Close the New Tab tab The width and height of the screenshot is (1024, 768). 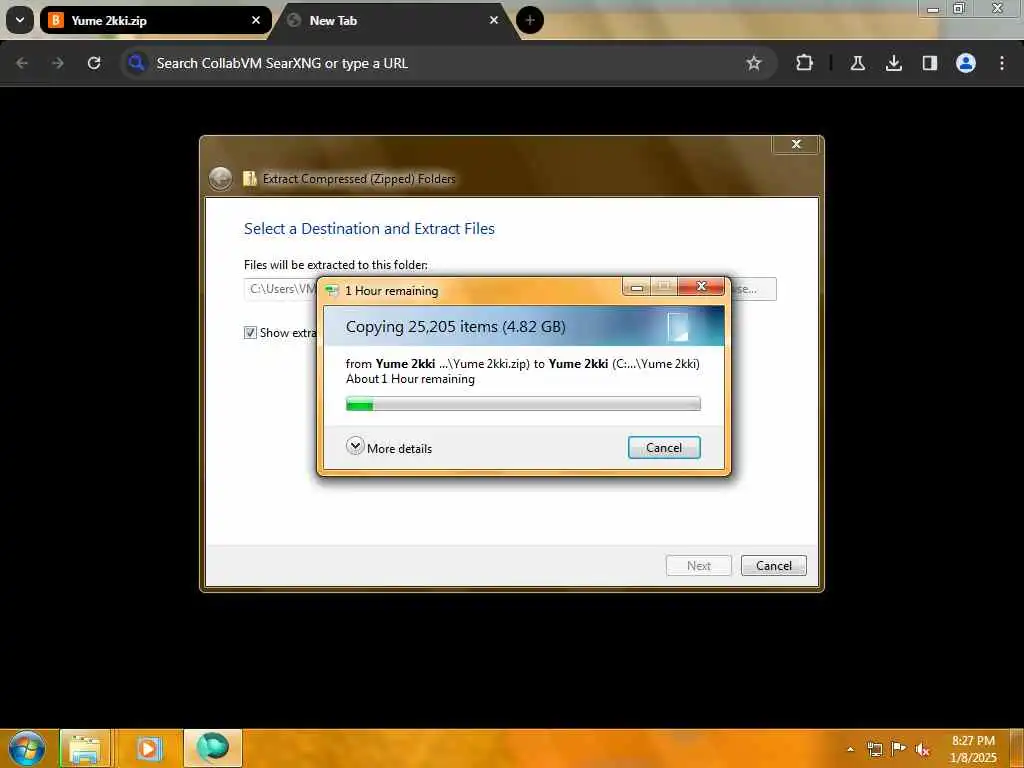pos(494,20)
